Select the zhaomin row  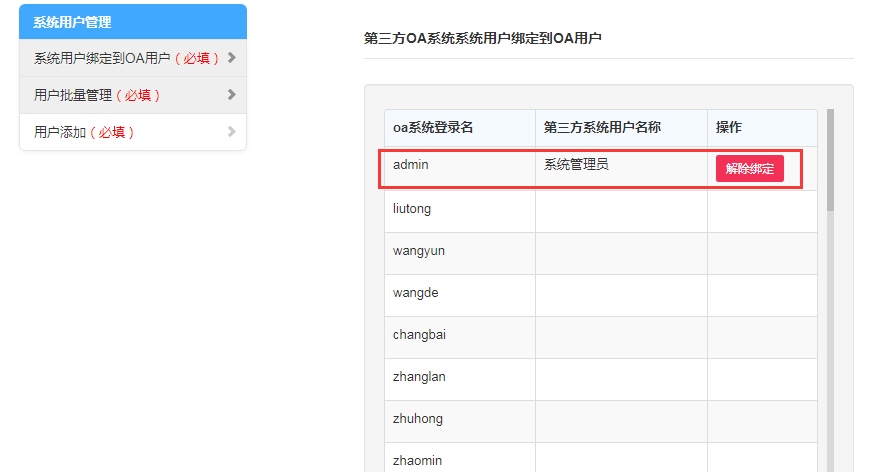tap(418, 460)
